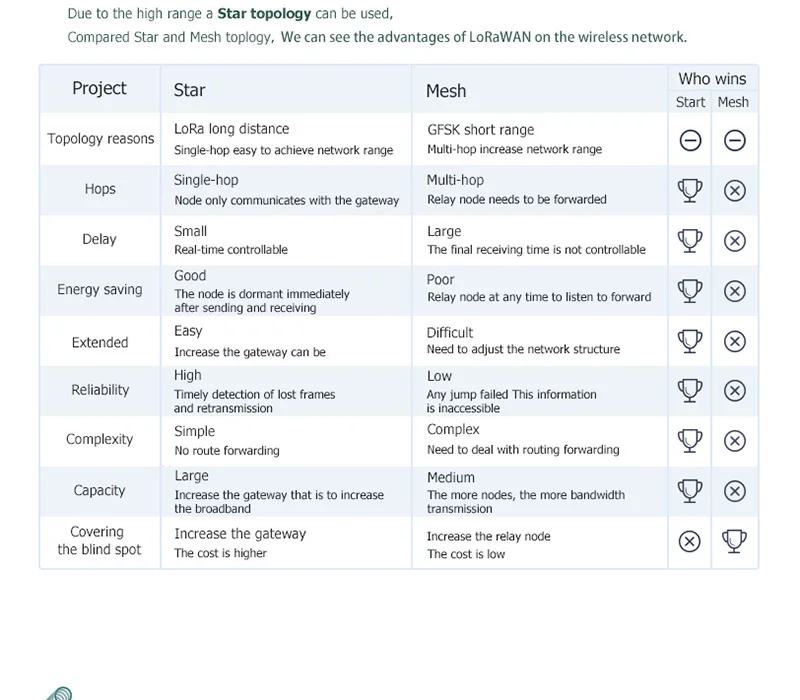This screenshot has height=700, width=800.
Task: Click the bold Star topology text
Action: (264, 14)
